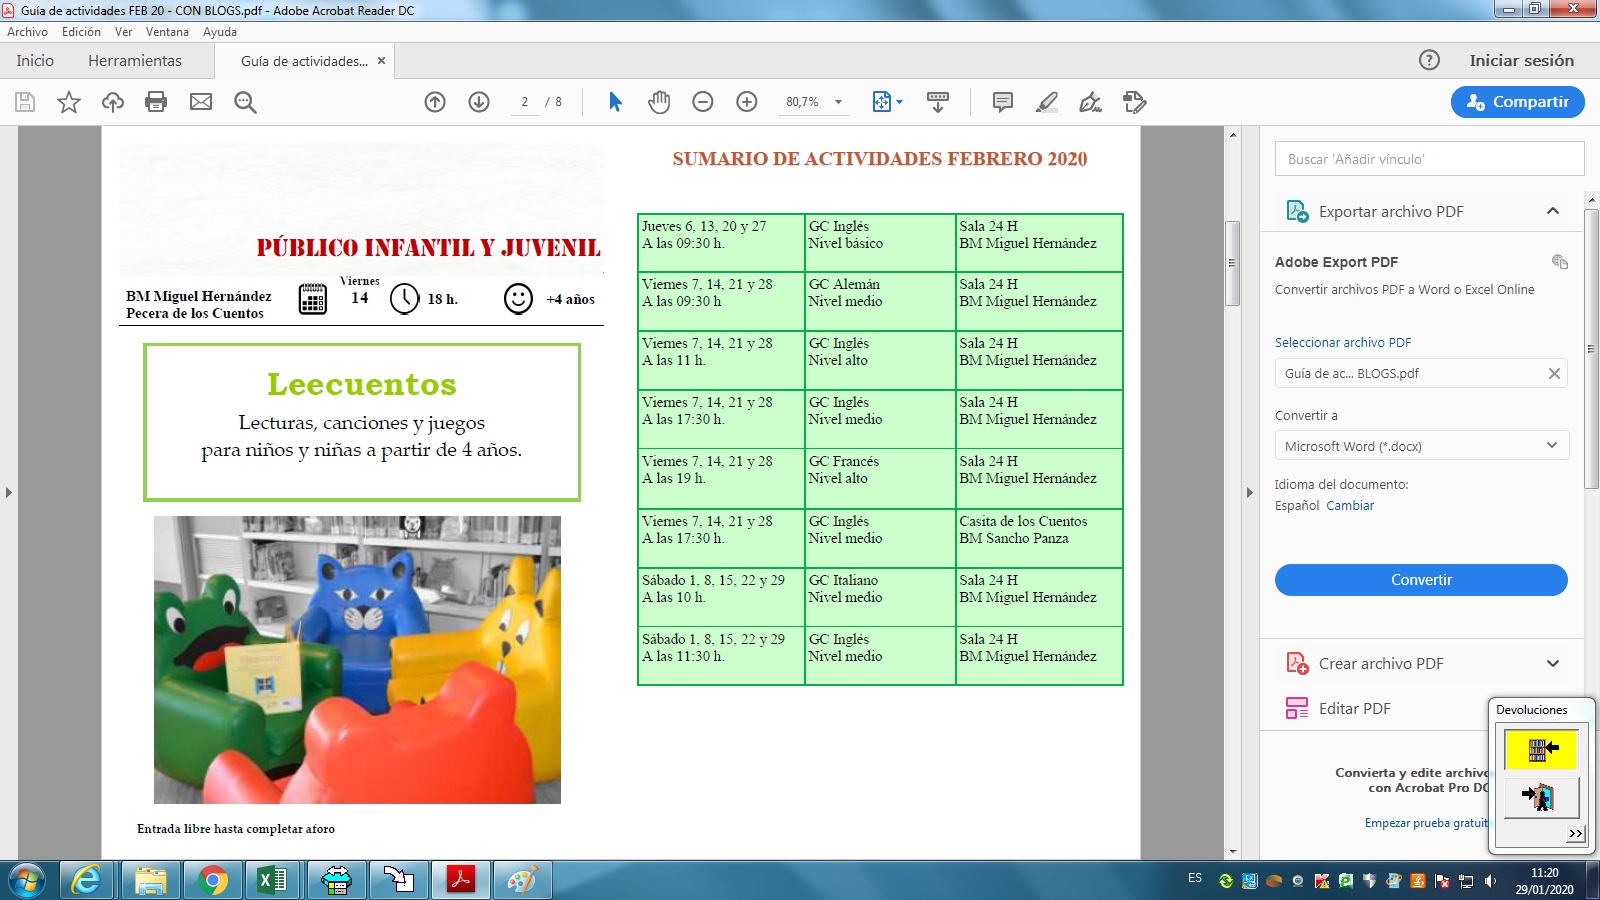Click the Print file icon

pyautogui.click(x=156, y=102)
